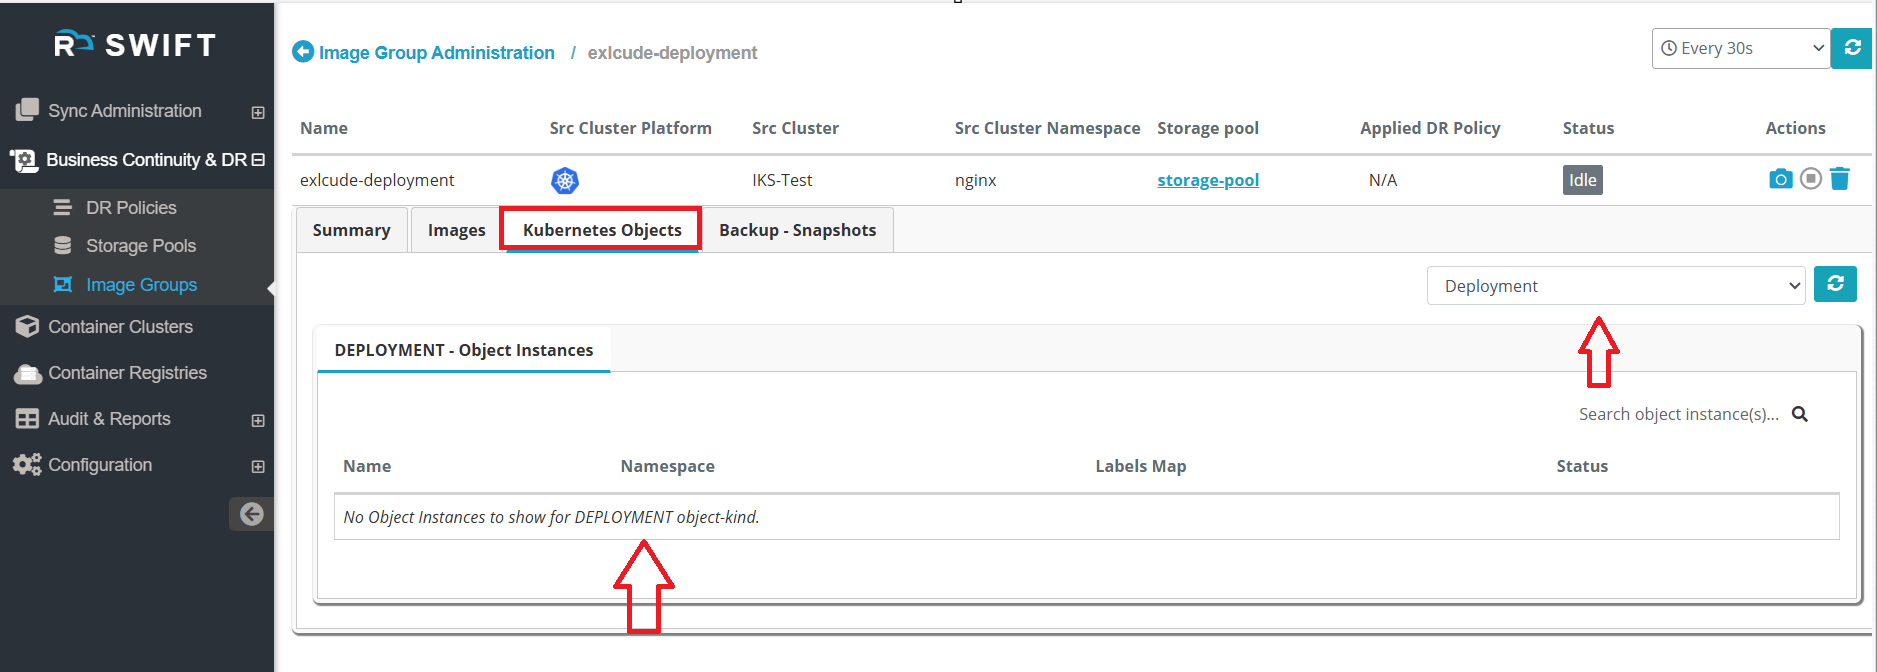The width and height of the screenshot is (1877, 672).
Task: Select DEPLOYMENT - Object Instances tab
Action: pos(464,350)
